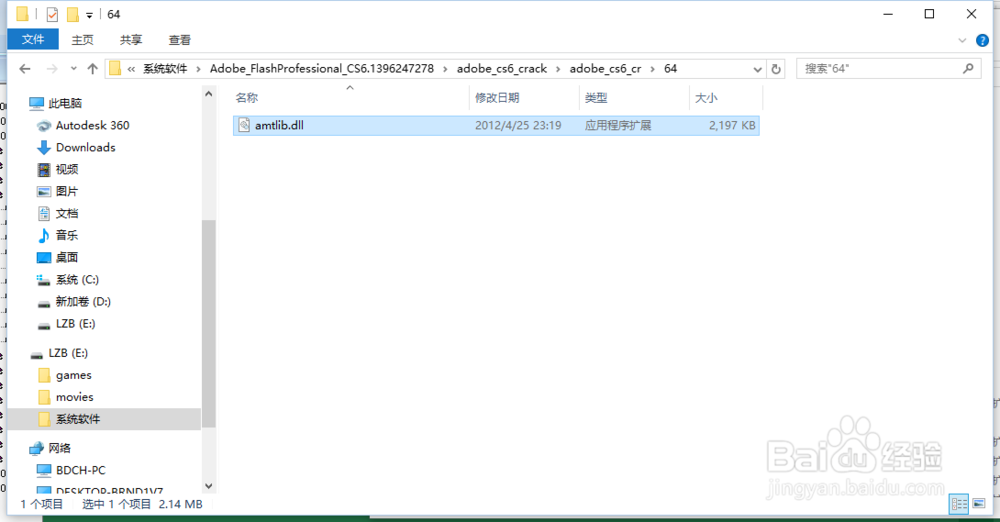Maximize the explorer window
Image resolution: width=1000 pixels, height=522 pixels.
929,14
